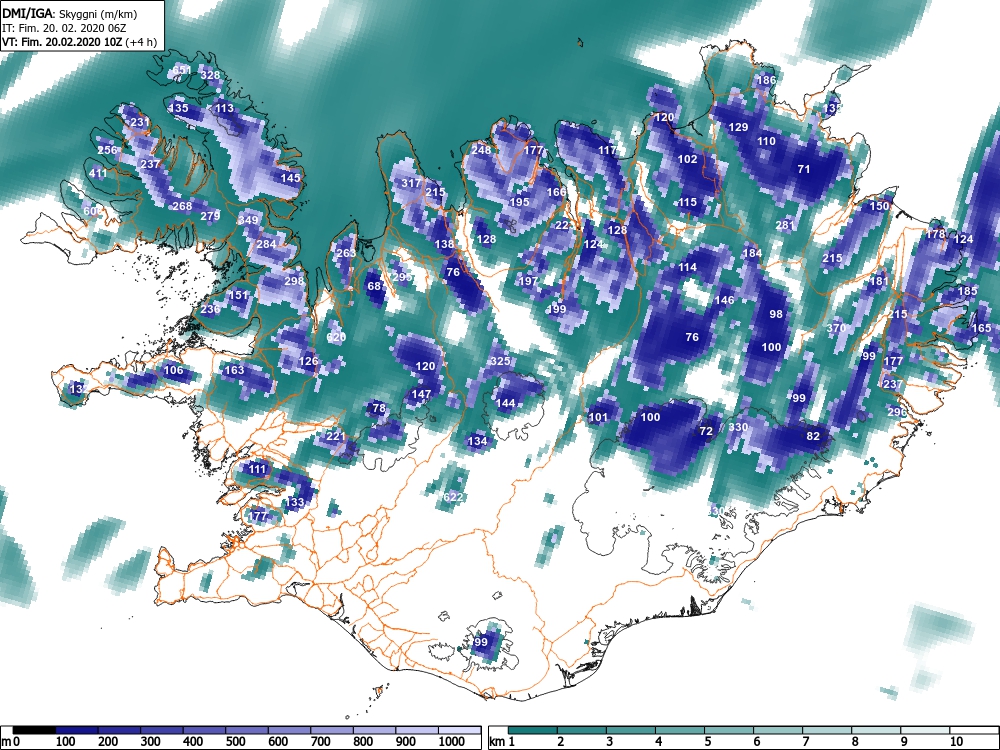Select the map value 325

point(501,361)
